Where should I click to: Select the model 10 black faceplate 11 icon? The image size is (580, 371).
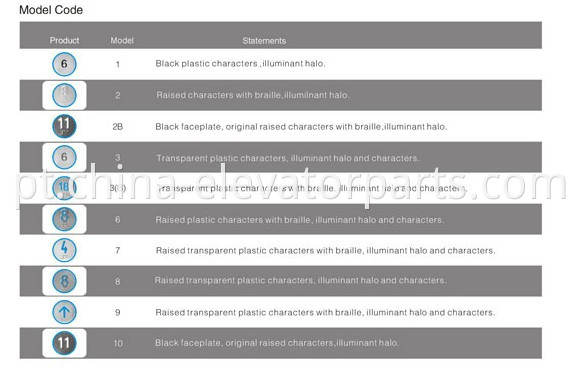[64, 343]
